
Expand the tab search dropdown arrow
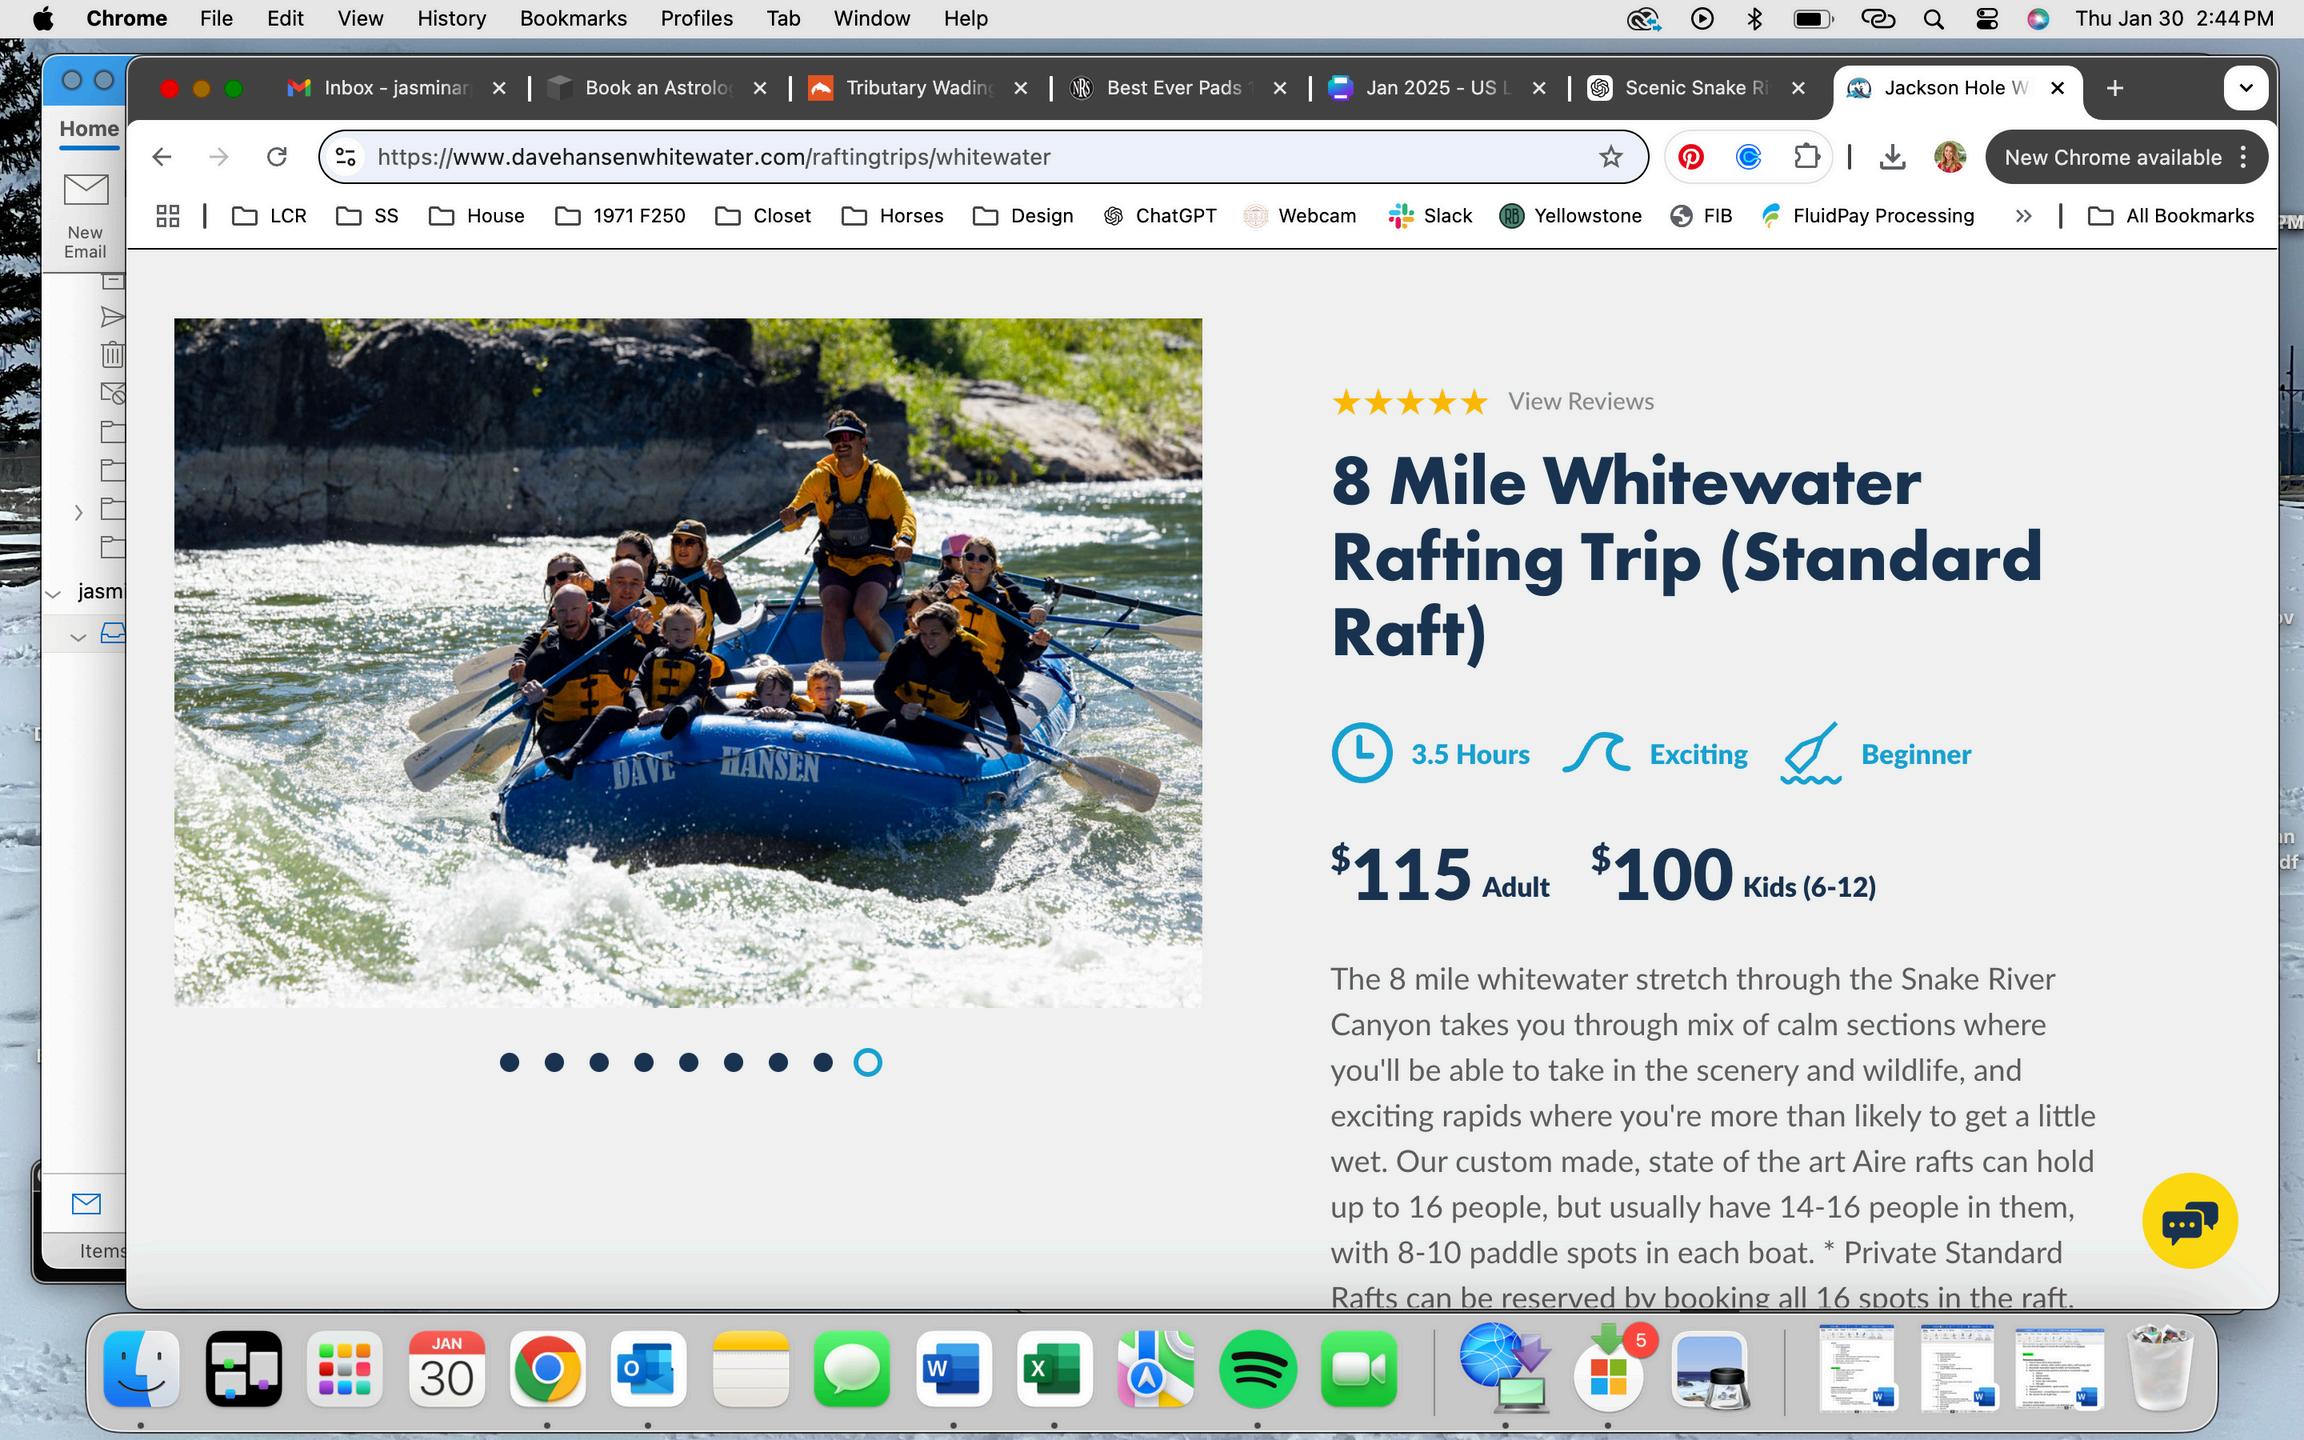2246,88
